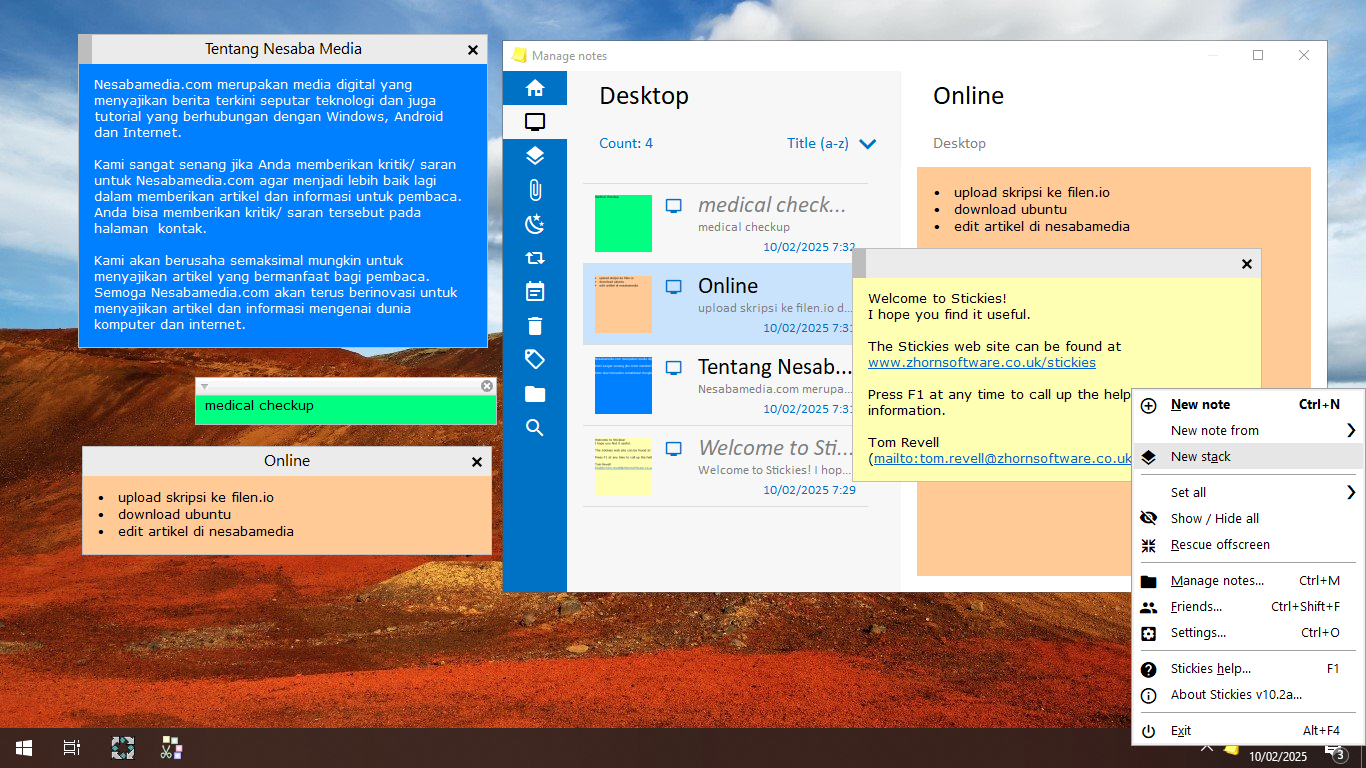Open the Title (a-z) sort dropdown
The image size is (1366, 768).
tap(831, 143)
